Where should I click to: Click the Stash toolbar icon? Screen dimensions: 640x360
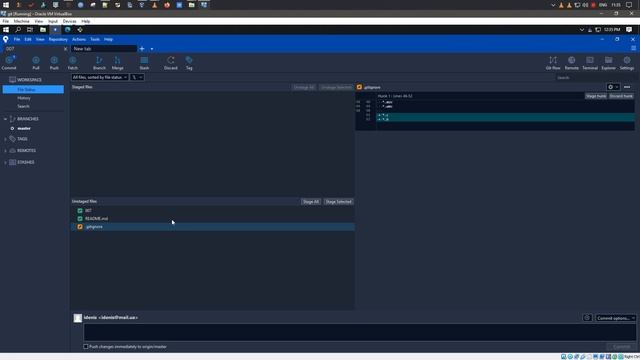click(x=144, y=63)
